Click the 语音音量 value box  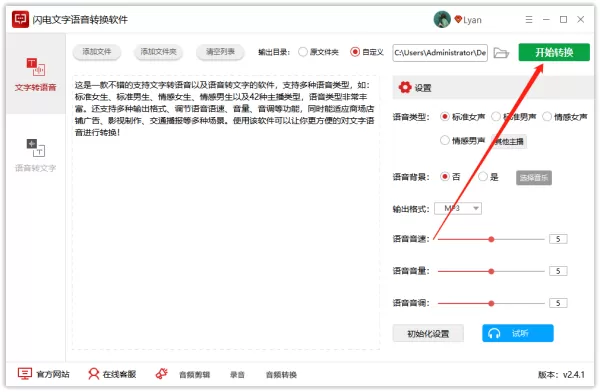[x=558, y=271]
